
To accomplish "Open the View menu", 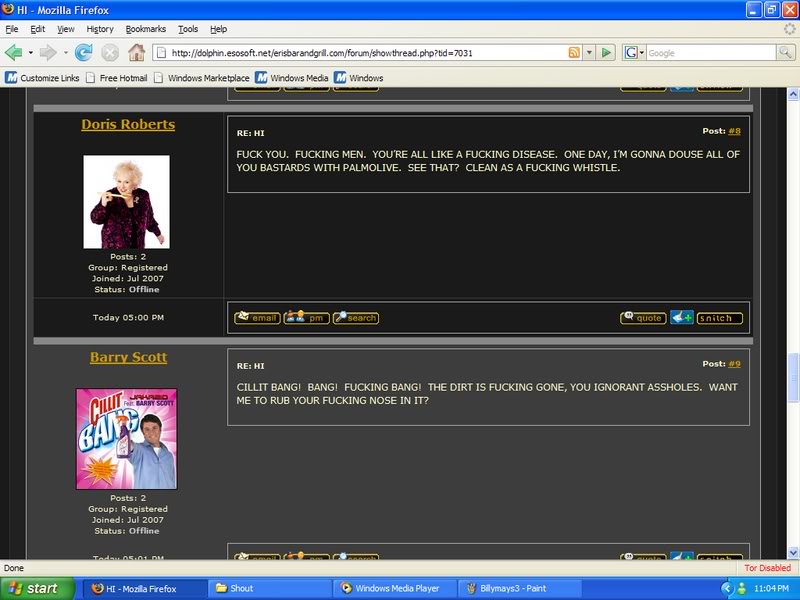I will (x=65, y=29).
